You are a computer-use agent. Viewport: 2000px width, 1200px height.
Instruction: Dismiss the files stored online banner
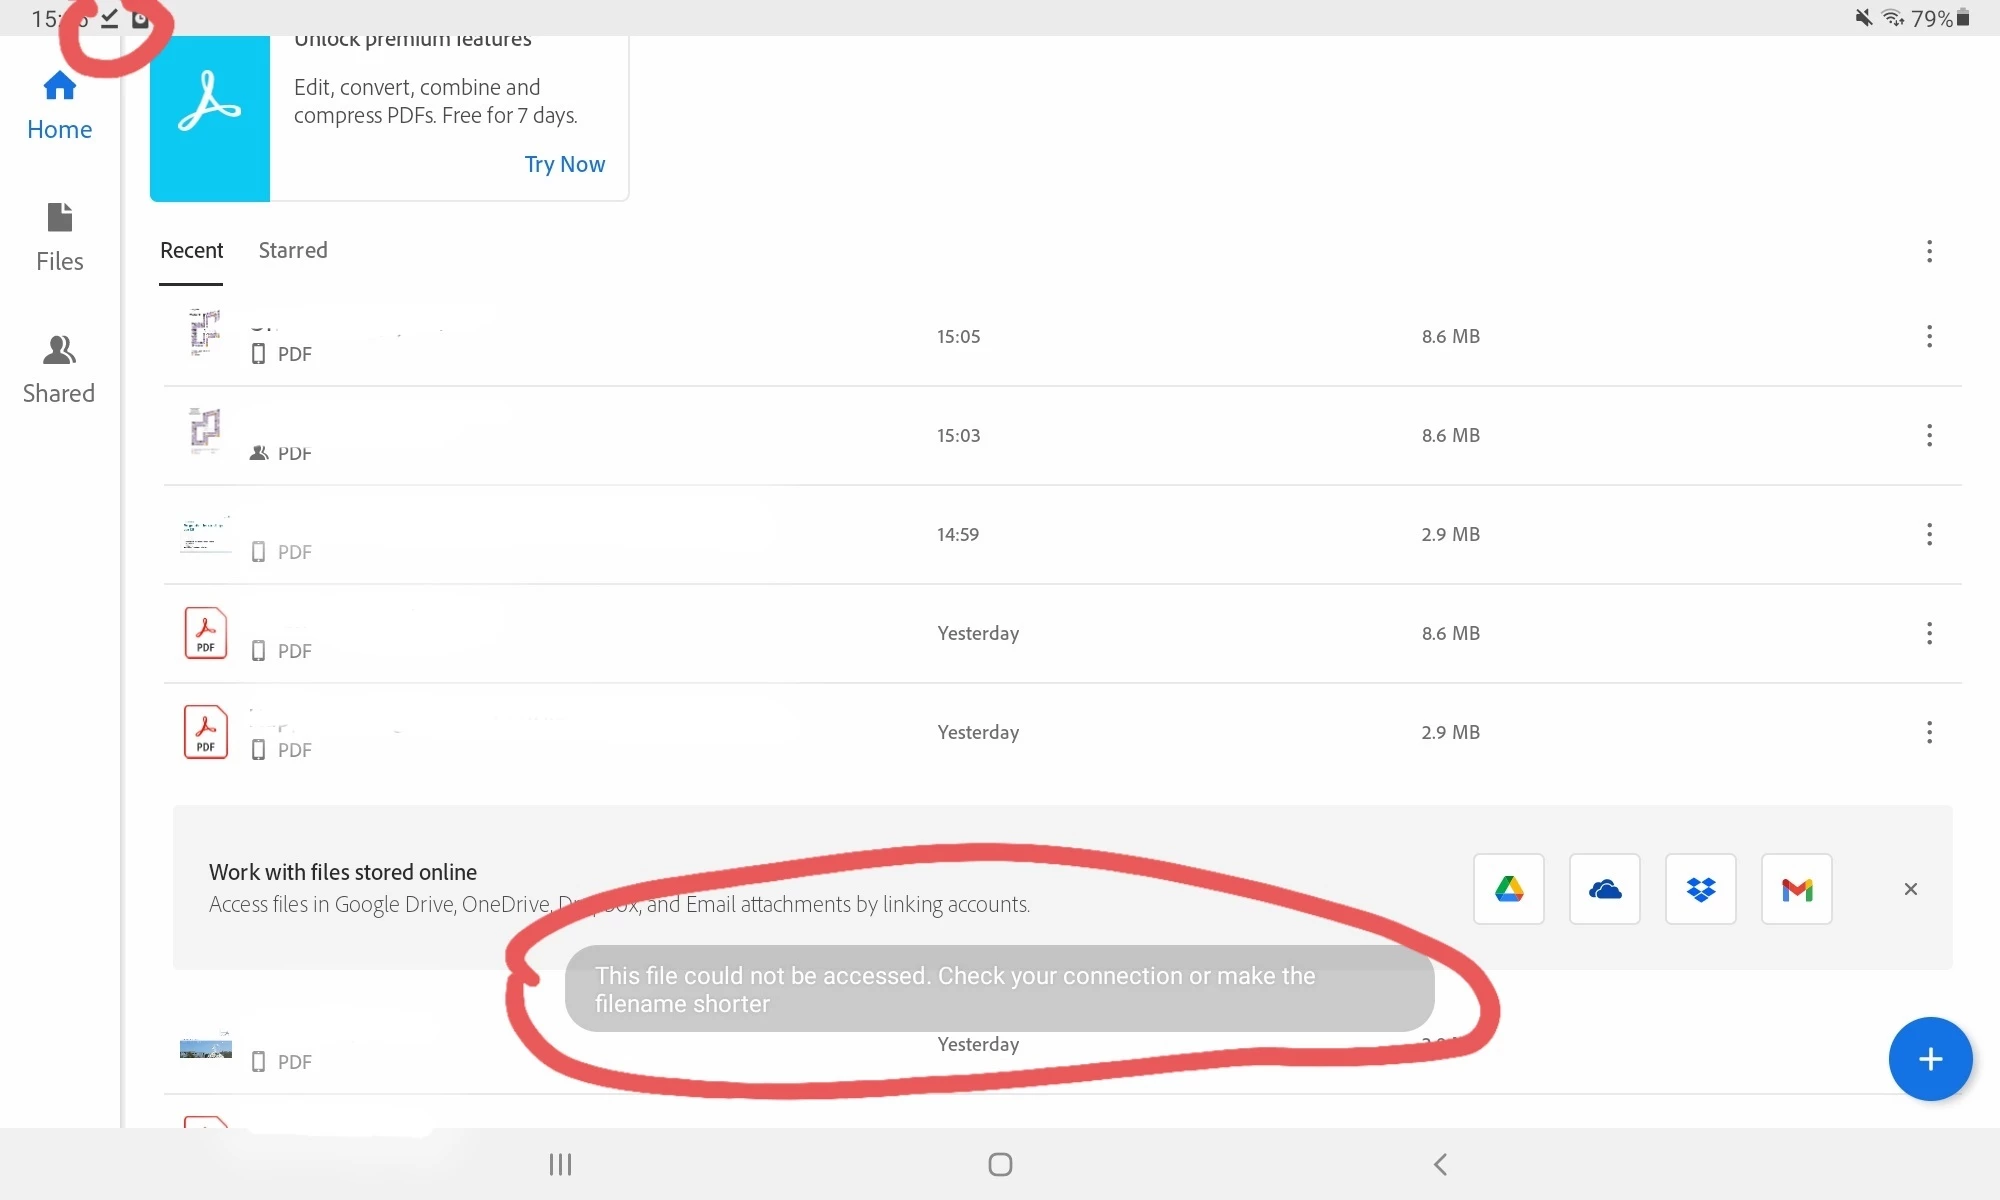click(x=1910, y=889)
